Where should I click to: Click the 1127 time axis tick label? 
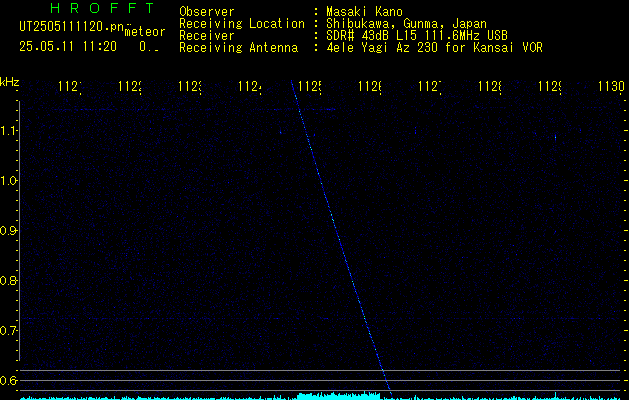pyautogui.click(x=430, y=86)
